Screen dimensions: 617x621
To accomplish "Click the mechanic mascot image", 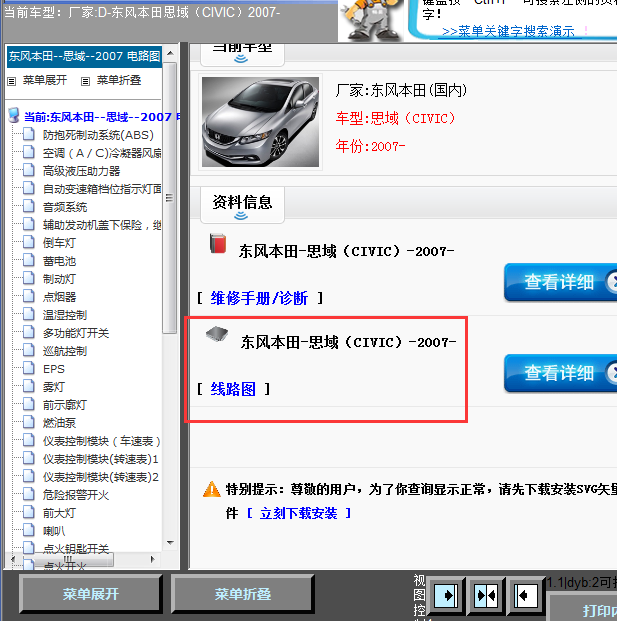I will (x=371, y=20).
